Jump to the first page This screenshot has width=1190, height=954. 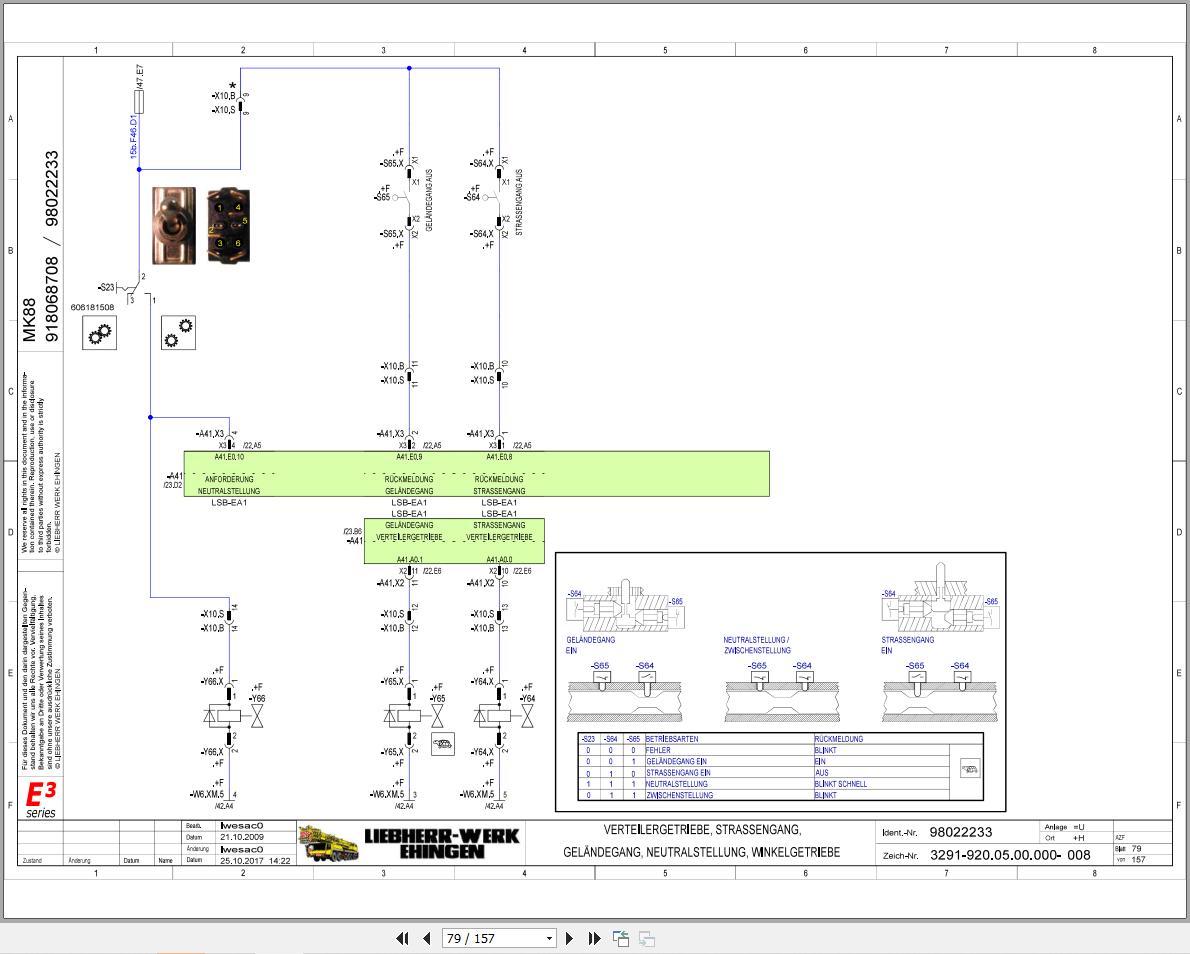(x=403, y=939)
